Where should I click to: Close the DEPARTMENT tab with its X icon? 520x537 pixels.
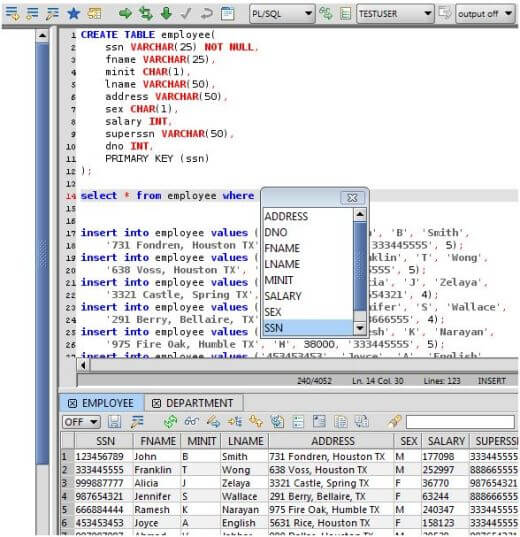[x=156, y=403]
